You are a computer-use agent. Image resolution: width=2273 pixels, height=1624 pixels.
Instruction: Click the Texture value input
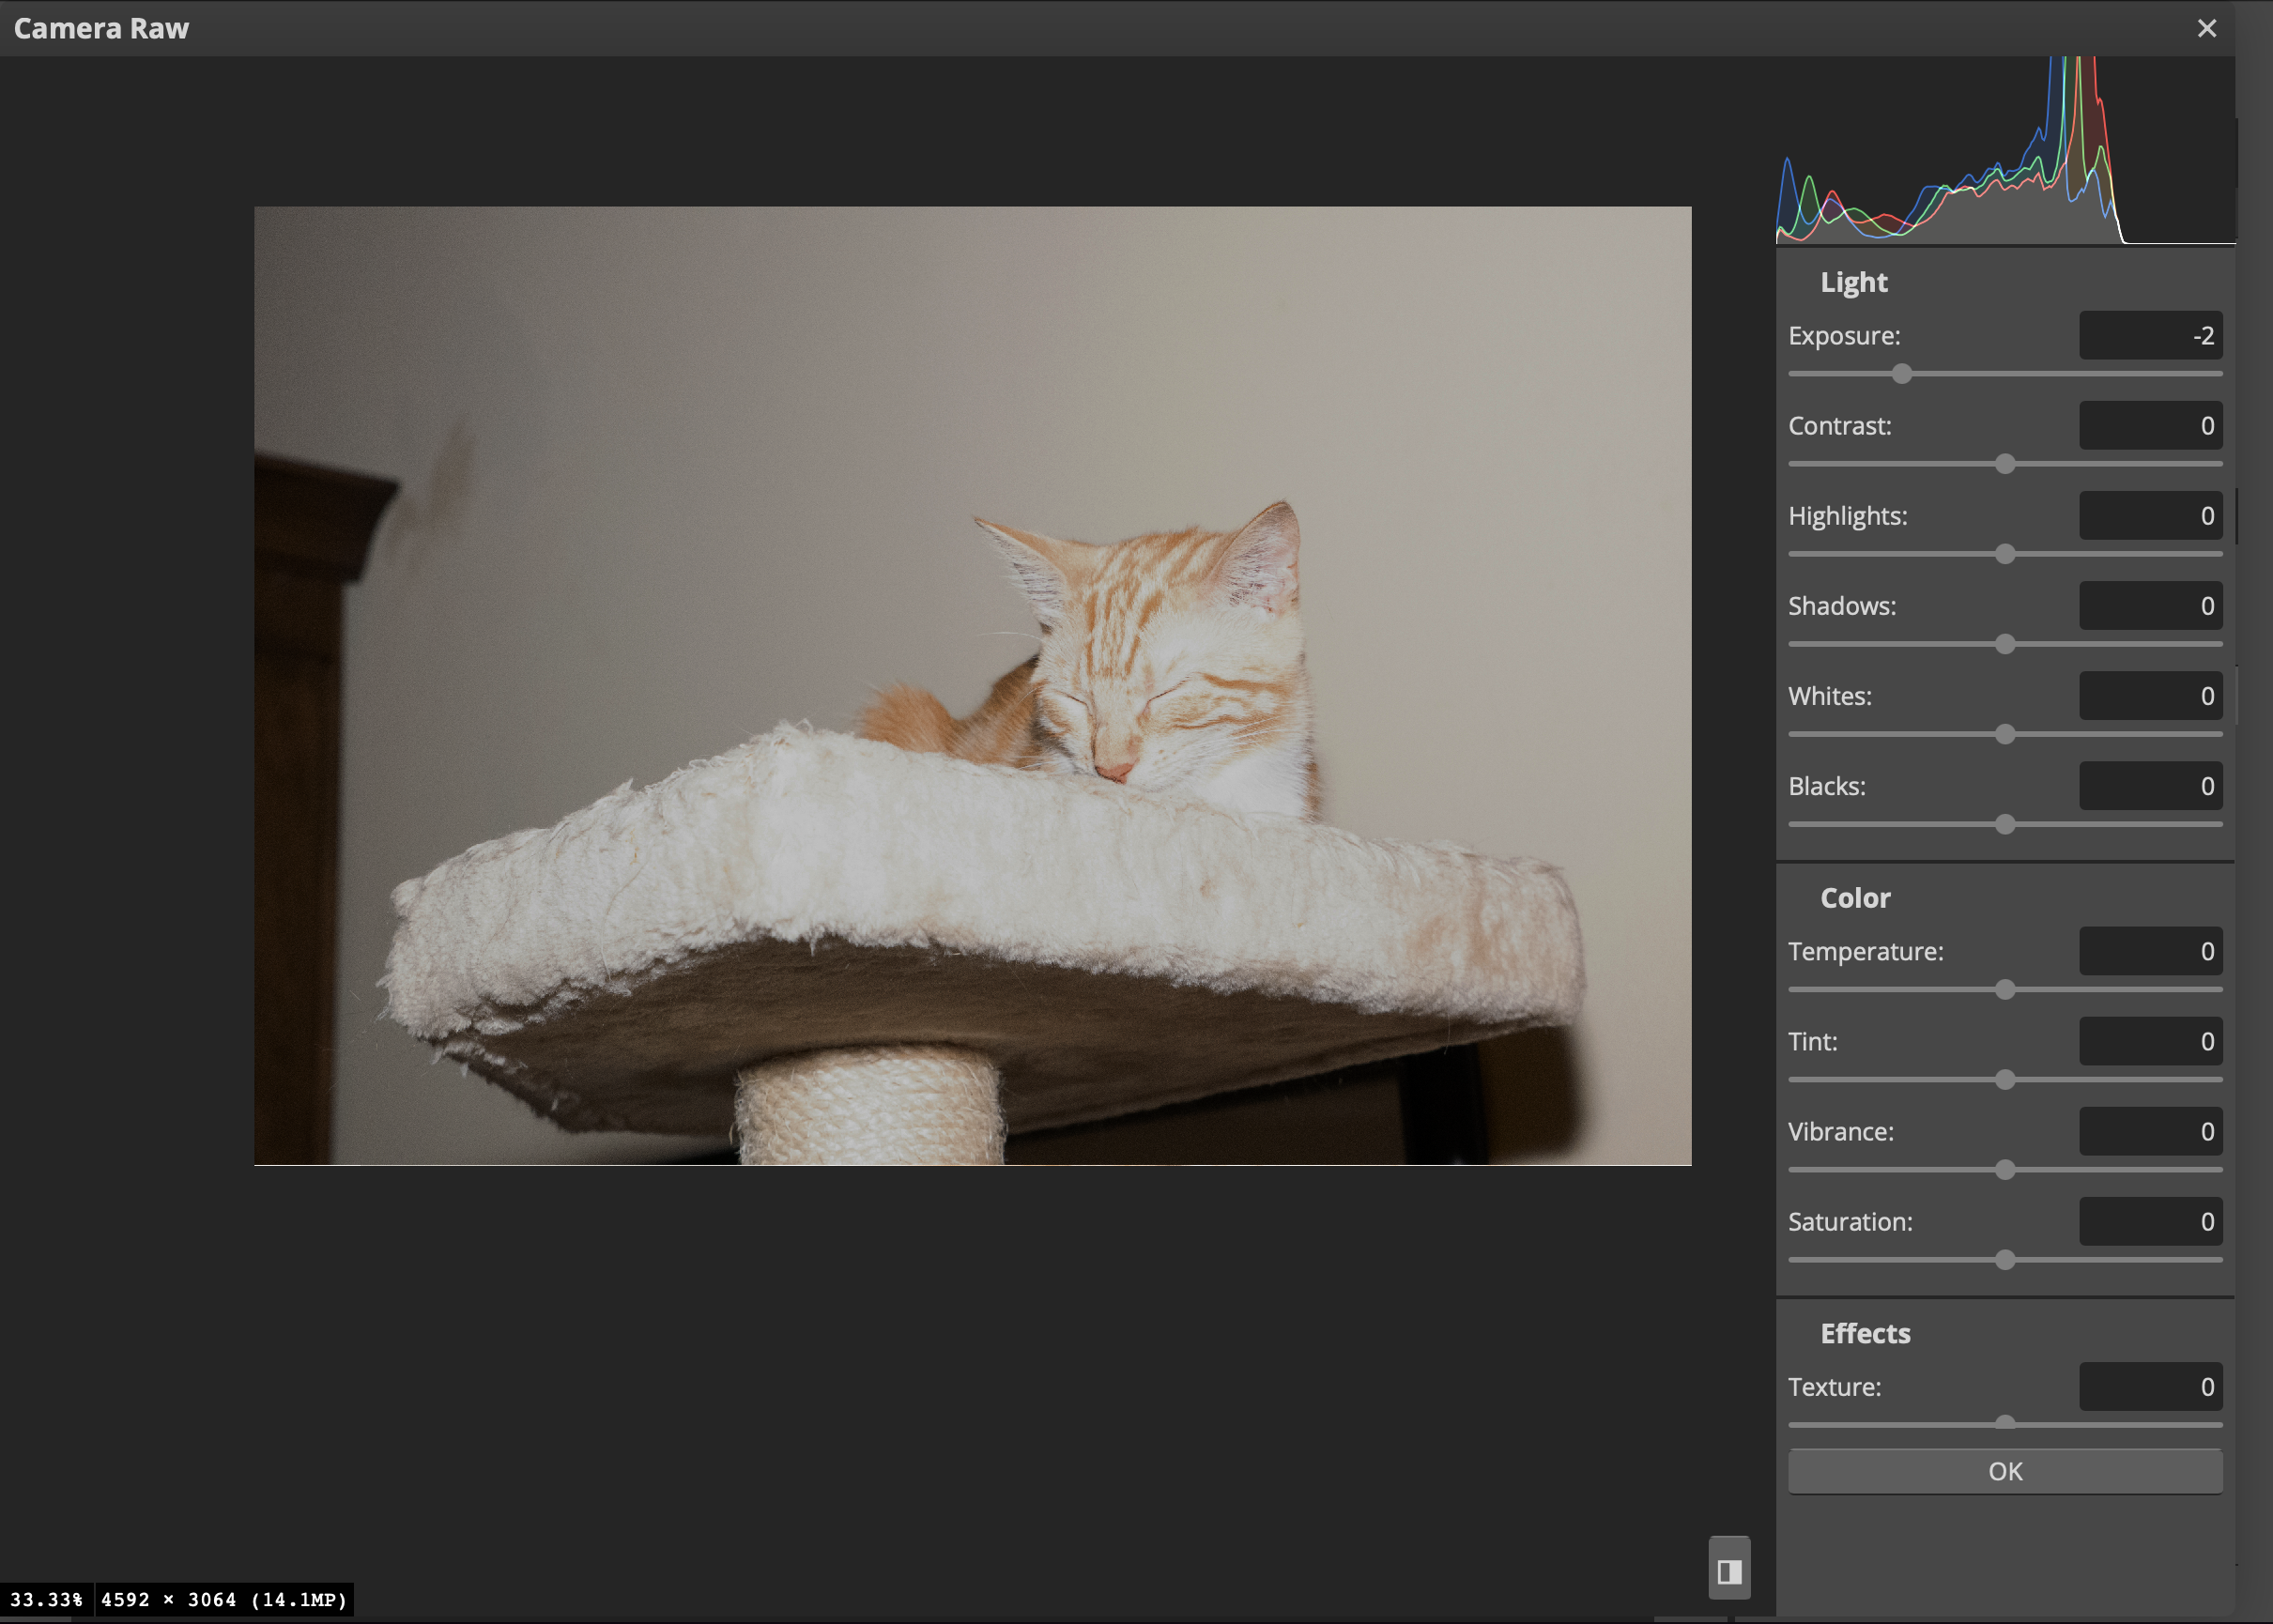[2150, 1387]
